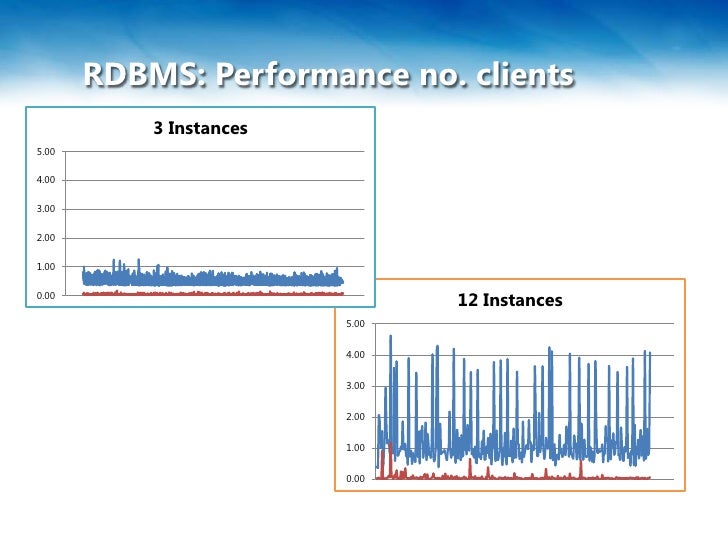Click the slide title "RDBMS: Performance no. clients"

(329, 75)
